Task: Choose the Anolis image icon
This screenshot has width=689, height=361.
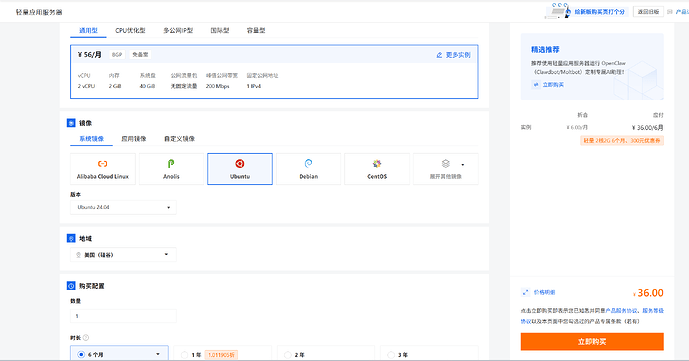Action: (171, 164)
